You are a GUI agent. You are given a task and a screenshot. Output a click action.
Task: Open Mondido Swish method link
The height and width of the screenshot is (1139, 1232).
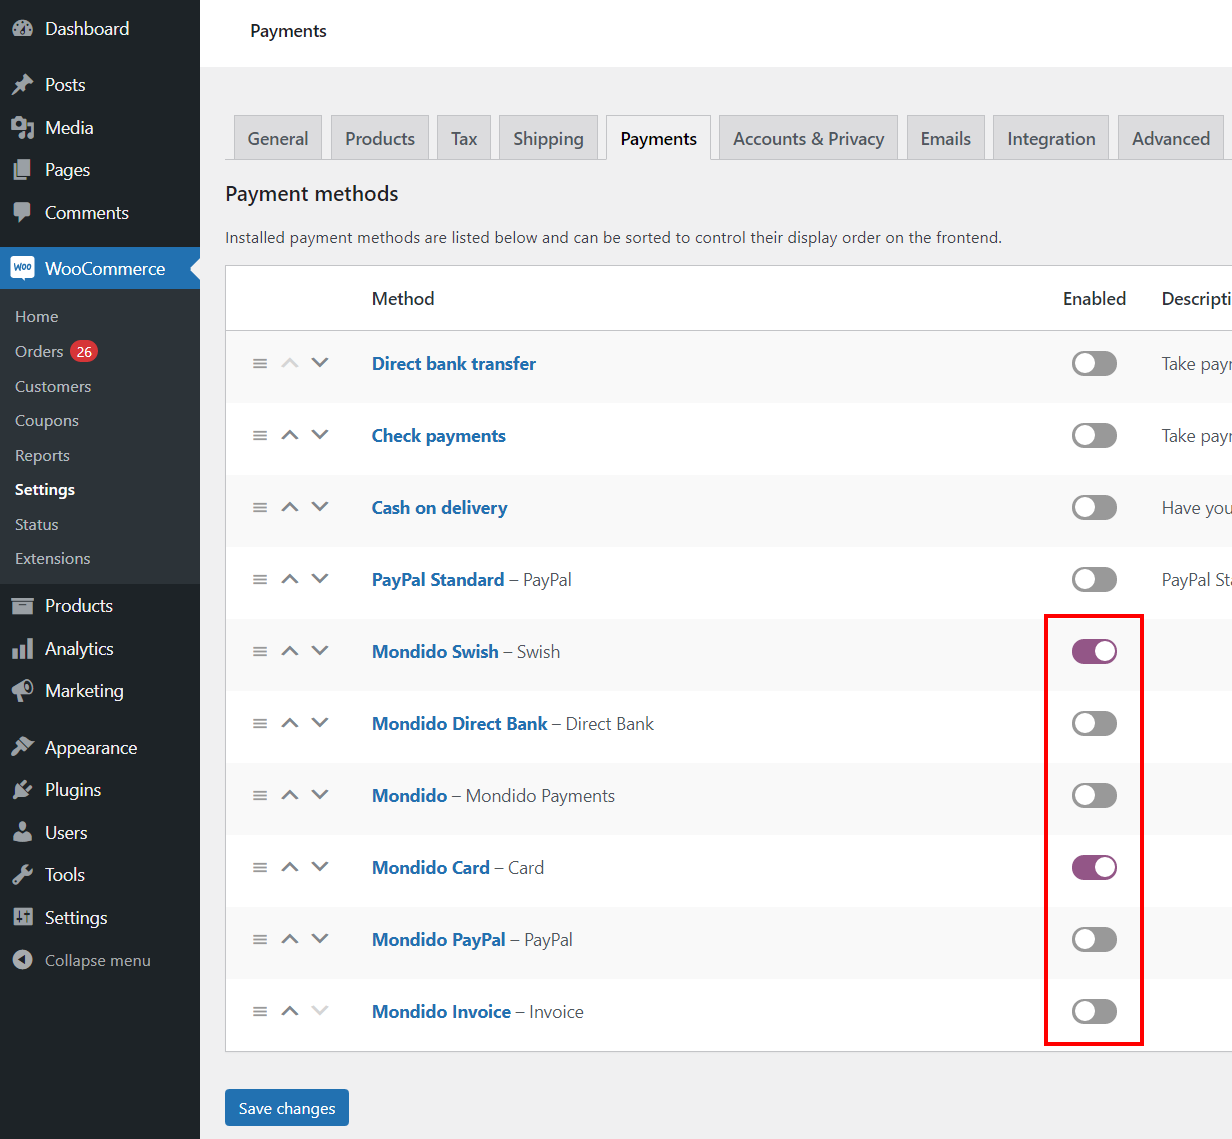coord(435,652)
